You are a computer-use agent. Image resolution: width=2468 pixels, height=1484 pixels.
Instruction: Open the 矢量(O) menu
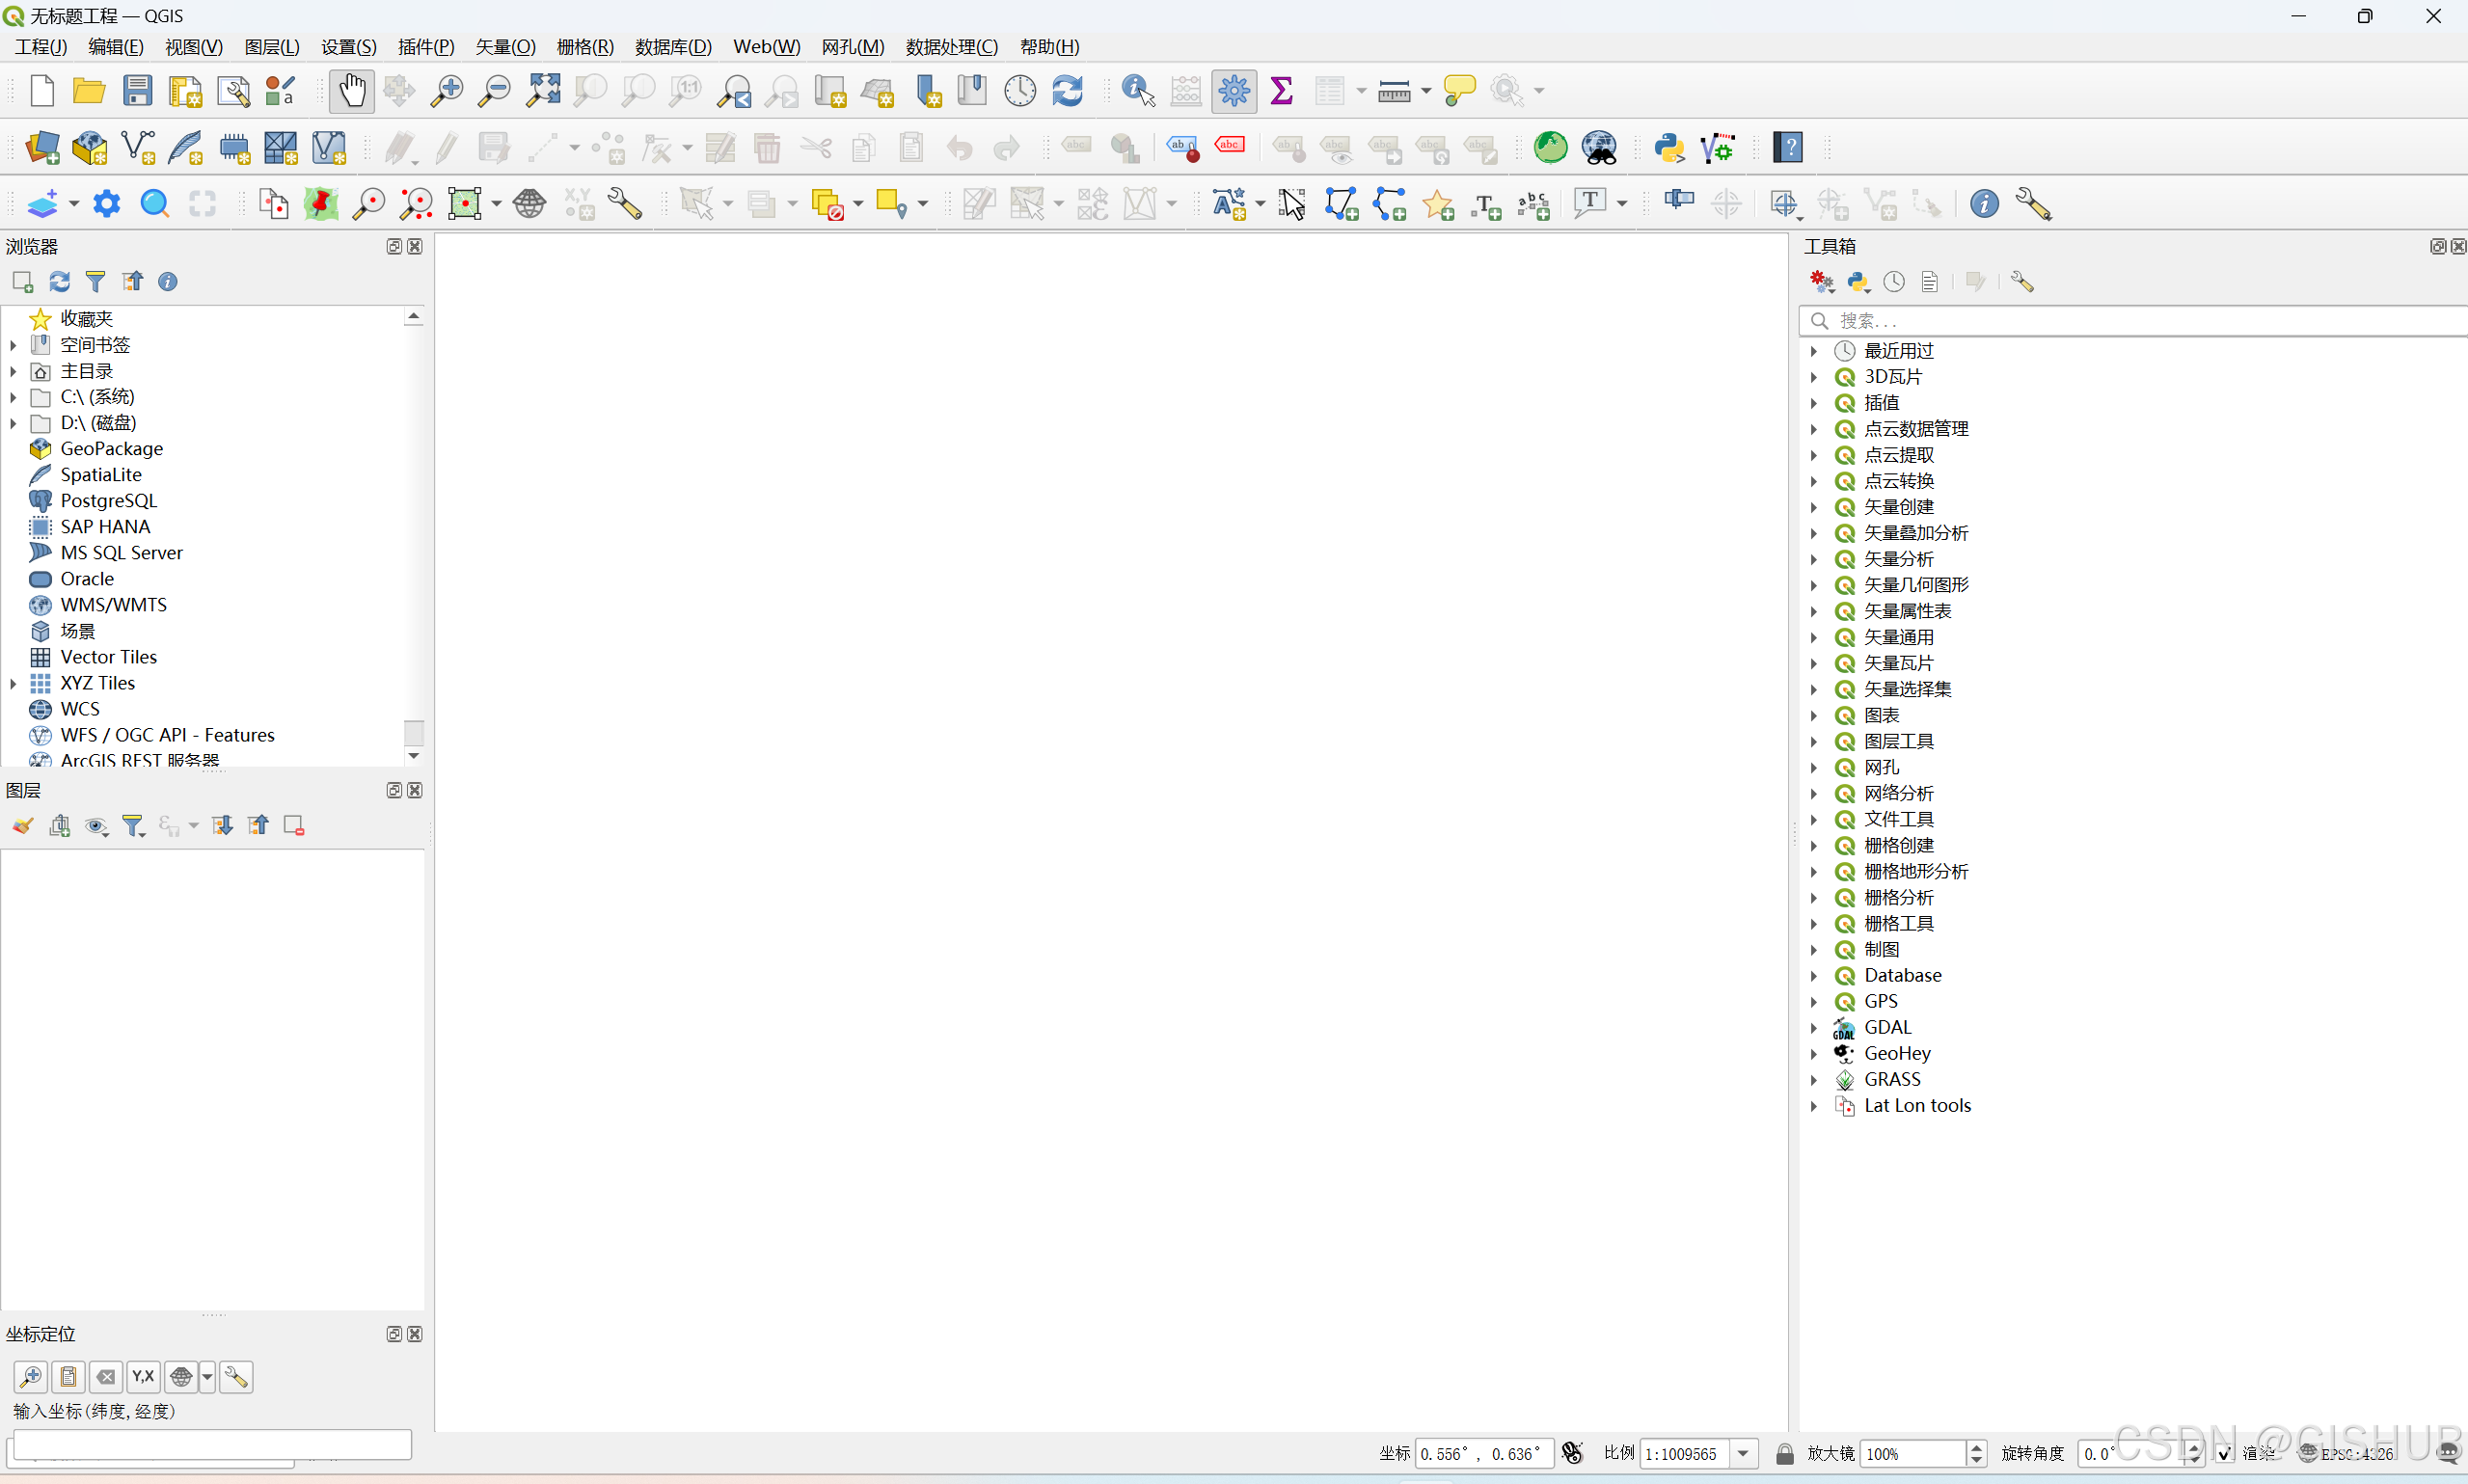tap(505, 47)
